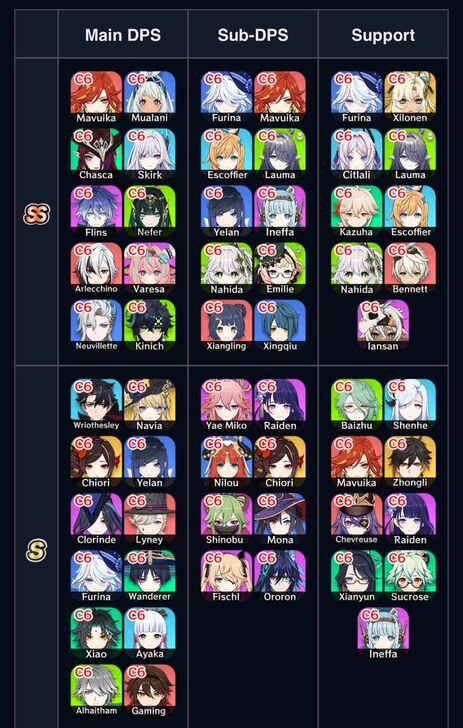
Task: Choose the Citlali support icon
Action: pyautogui.click(x=357, y=154)
